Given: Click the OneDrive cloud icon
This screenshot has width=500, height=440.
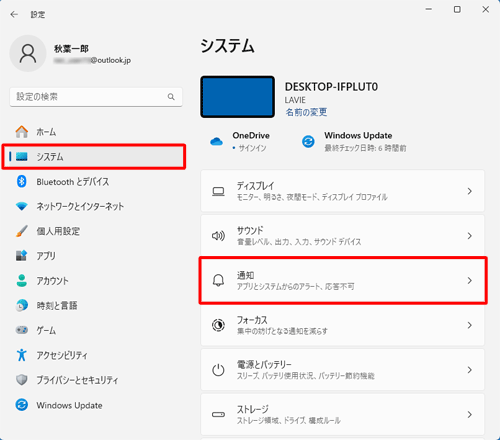Looking at the screenshot, I should tap(216, 142).
